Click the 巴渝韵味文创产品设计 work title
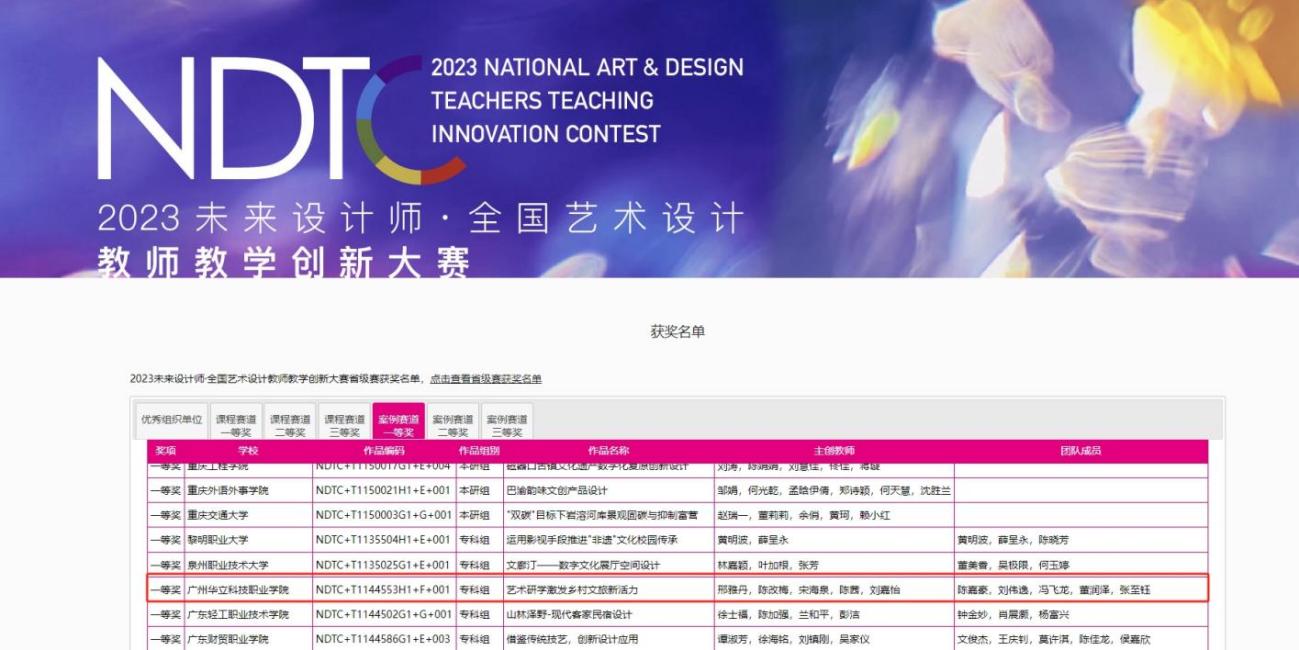 point(557,491)
